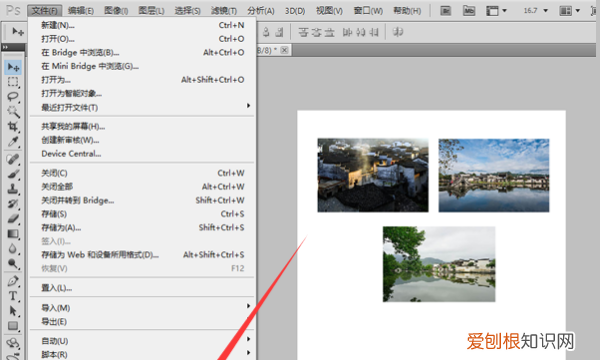Click the dark village rooftops photo on canvas
The width and height of the screenshot is (600, 360).
point(373,175)
